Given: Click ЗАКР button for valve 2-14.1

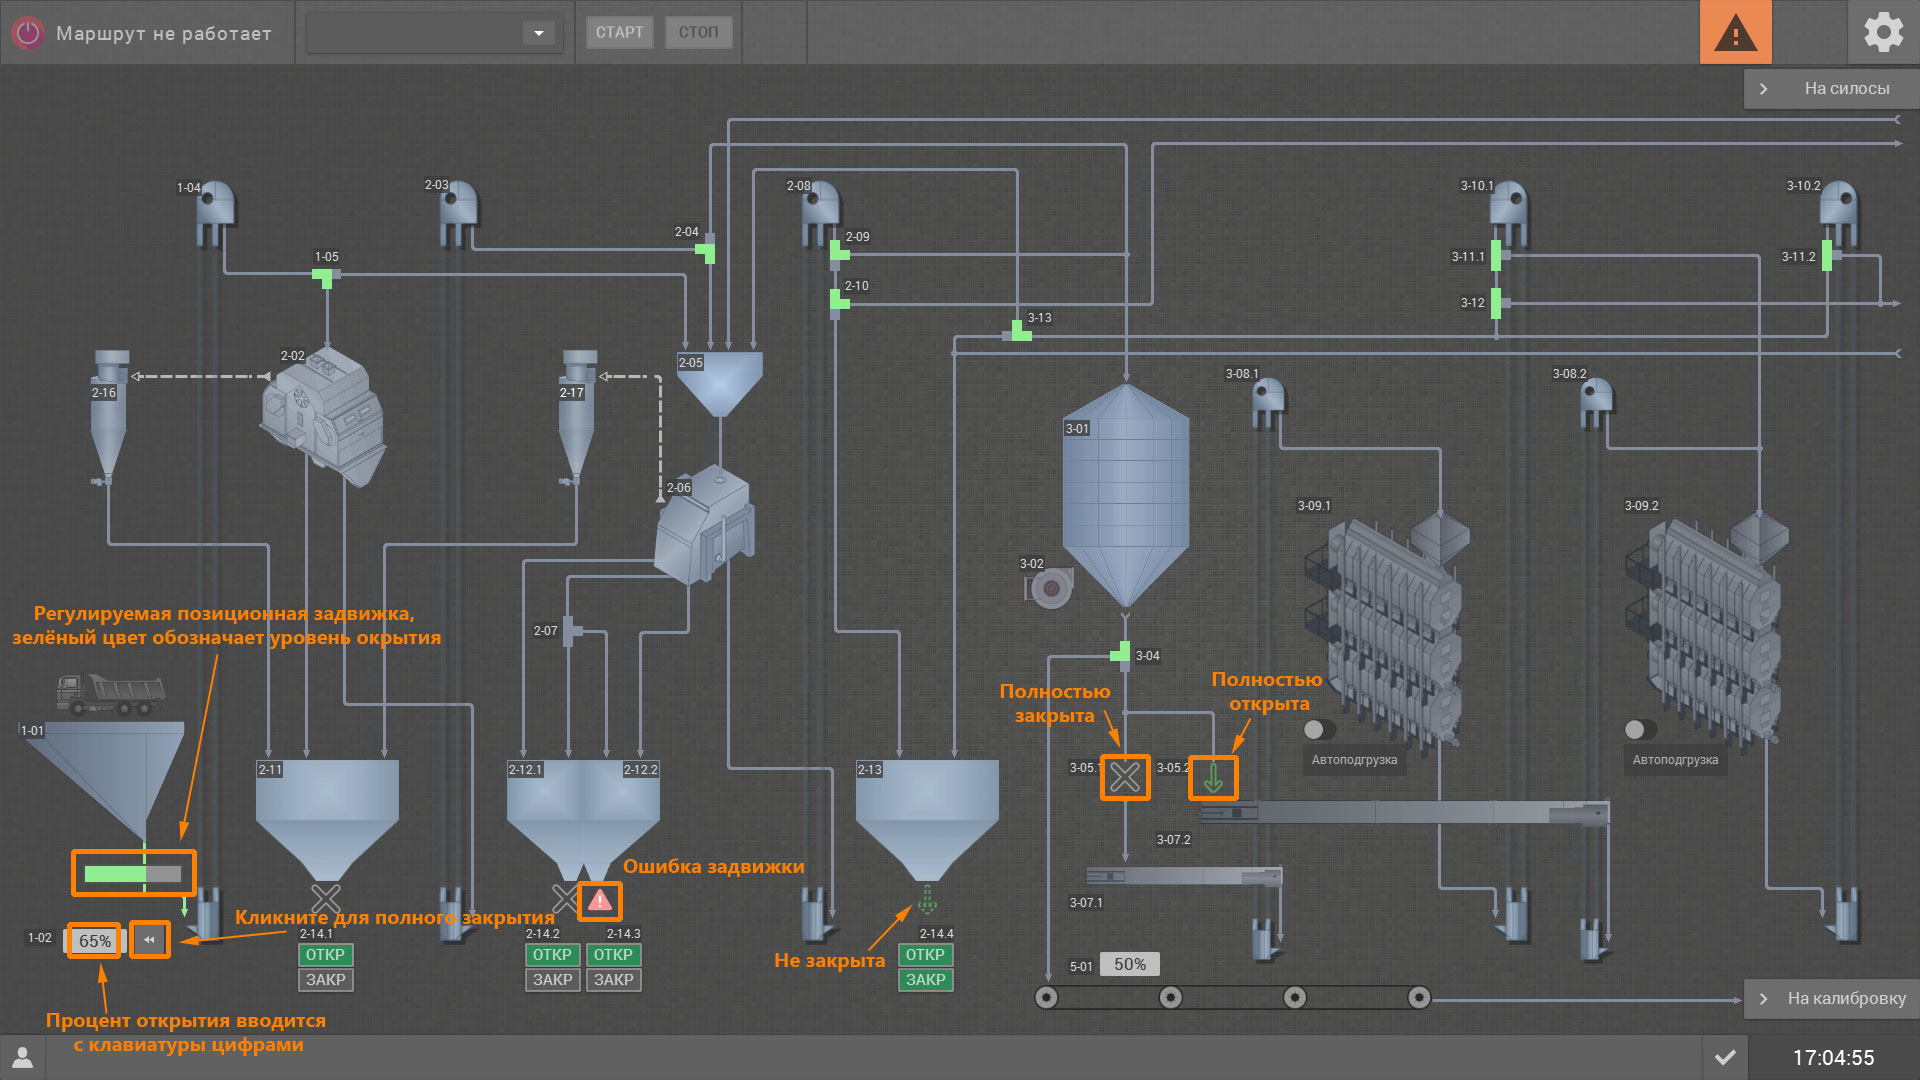Looking at the screenshot, I should (325, 980).
